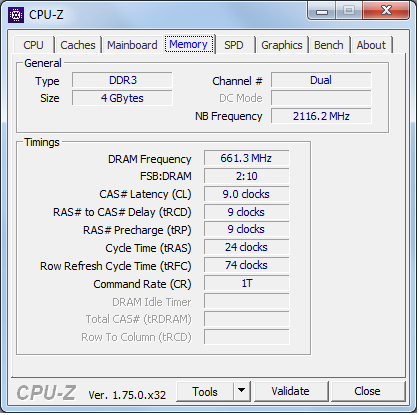Screen dimensions: 419x415
Task: Click the Size field showing 4 GBytes
Action: pos(122,98)
